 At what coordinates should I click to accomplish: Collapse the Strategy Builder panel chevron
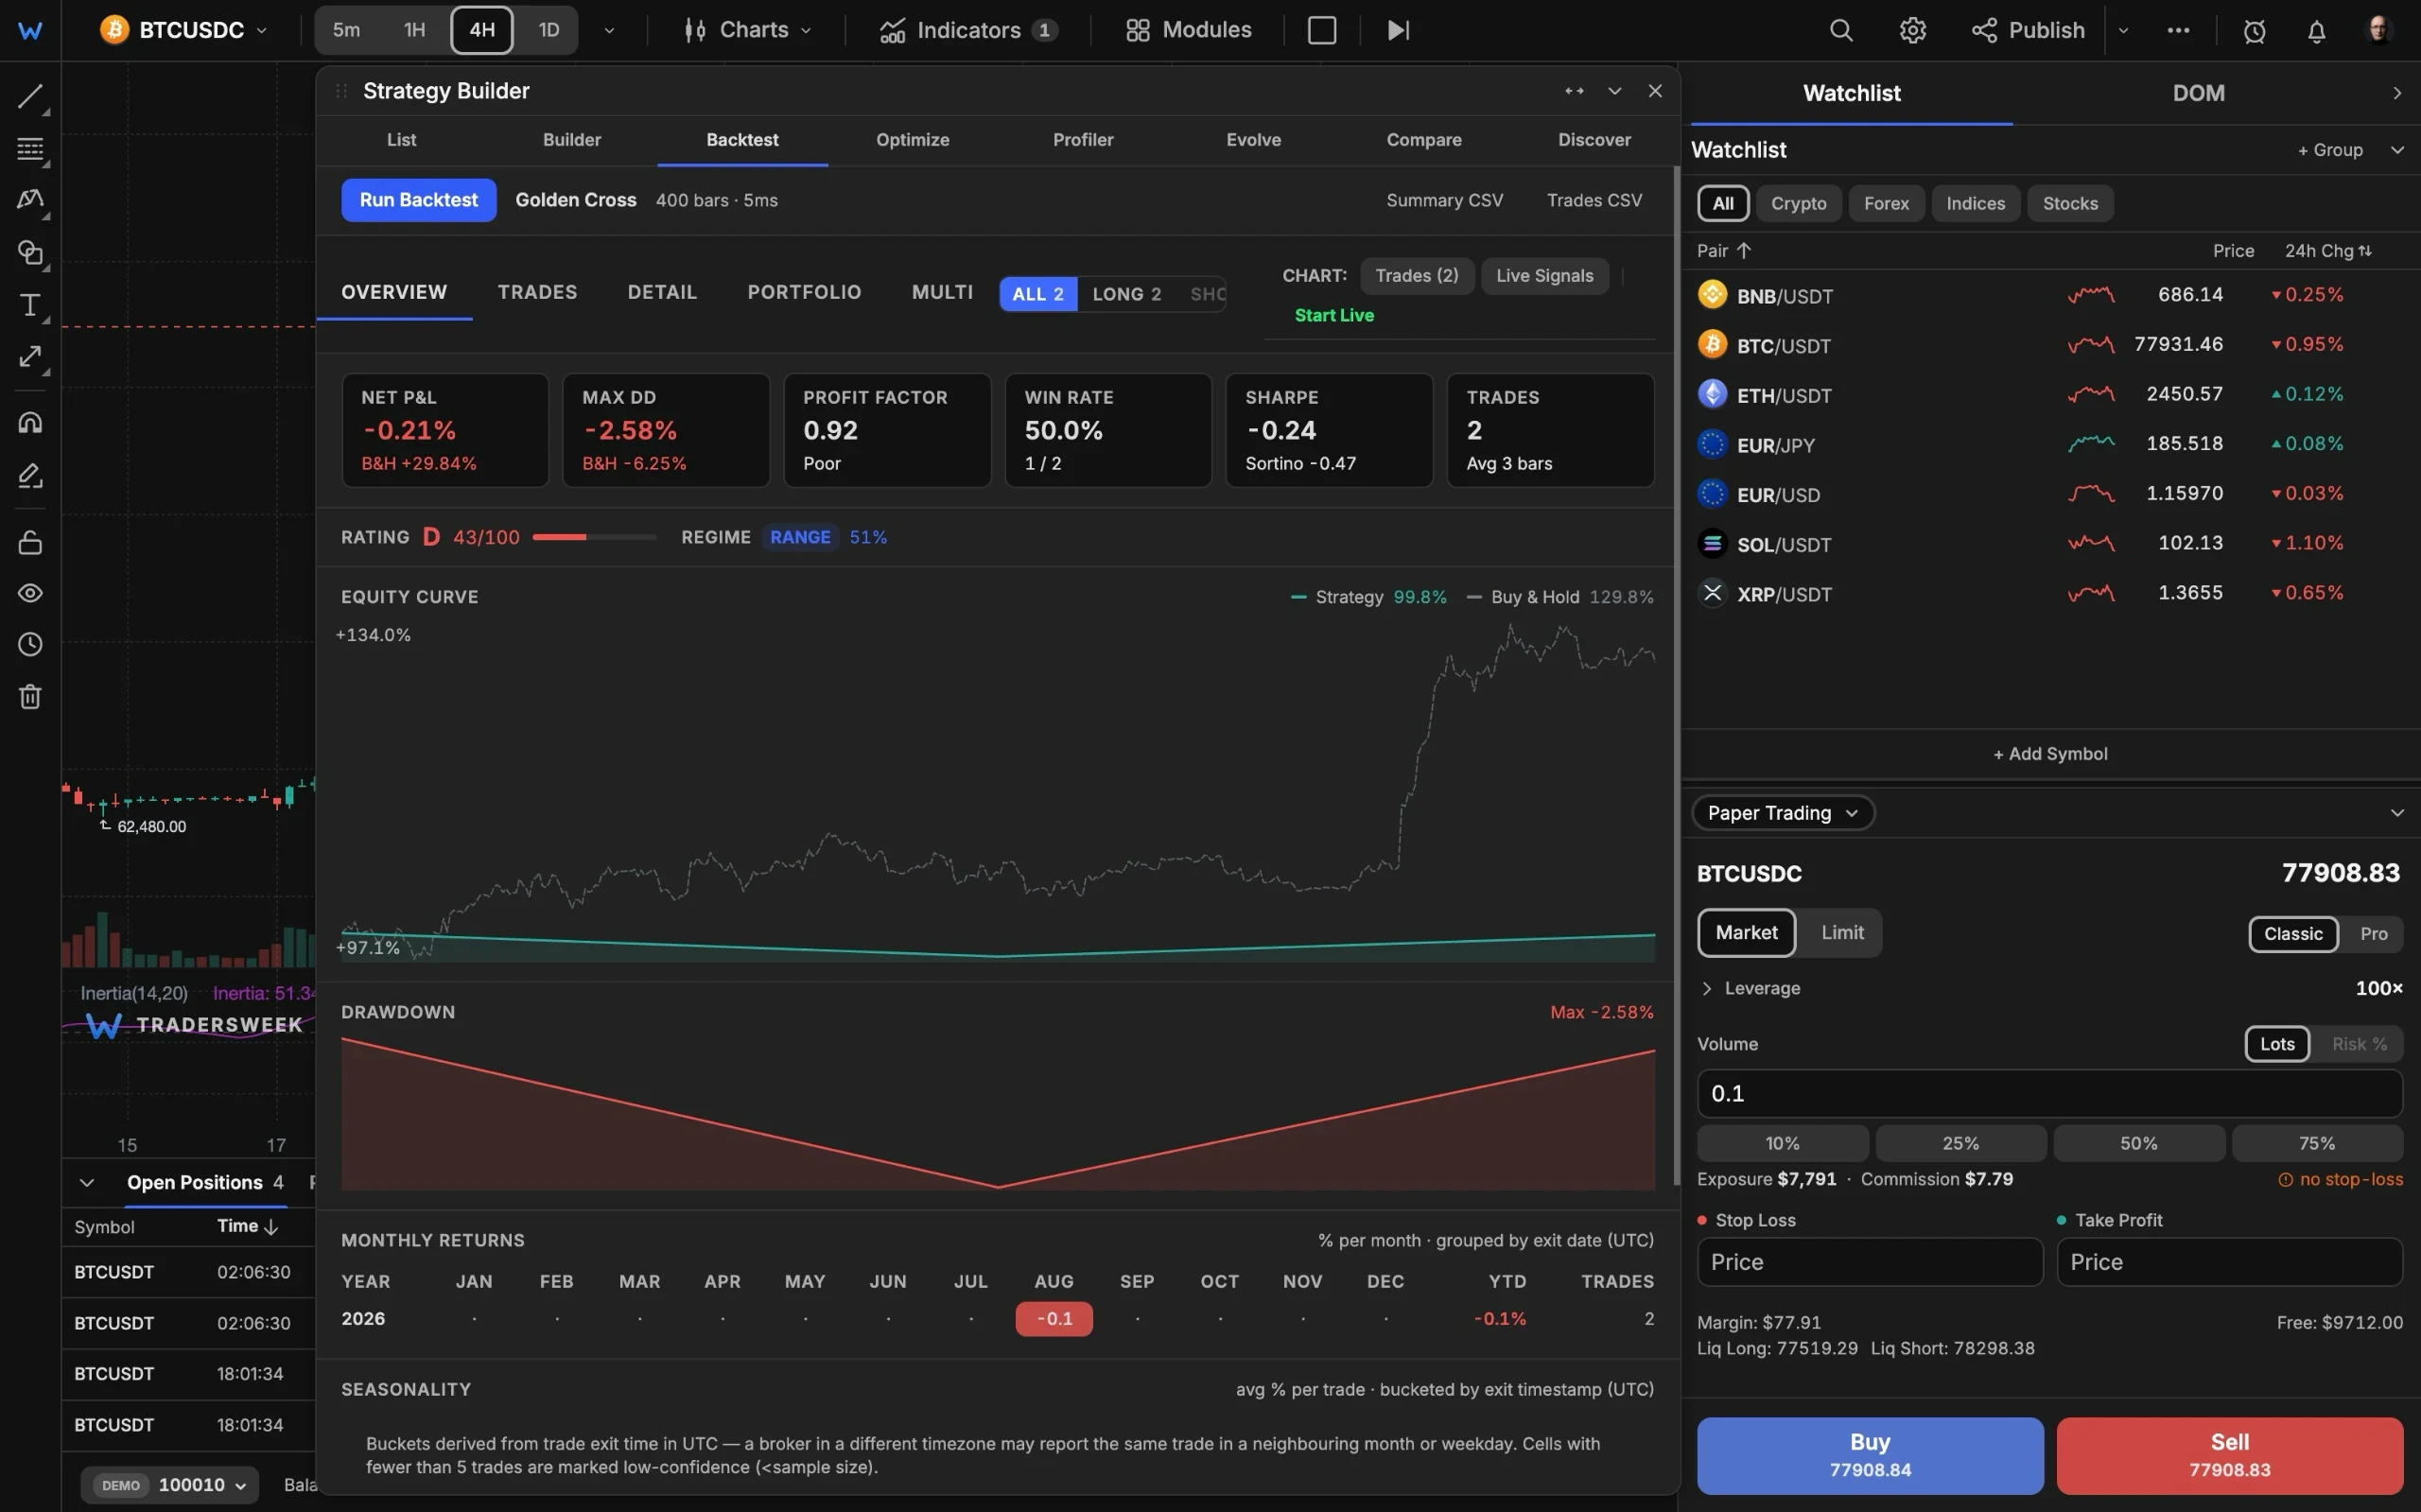1614,91
